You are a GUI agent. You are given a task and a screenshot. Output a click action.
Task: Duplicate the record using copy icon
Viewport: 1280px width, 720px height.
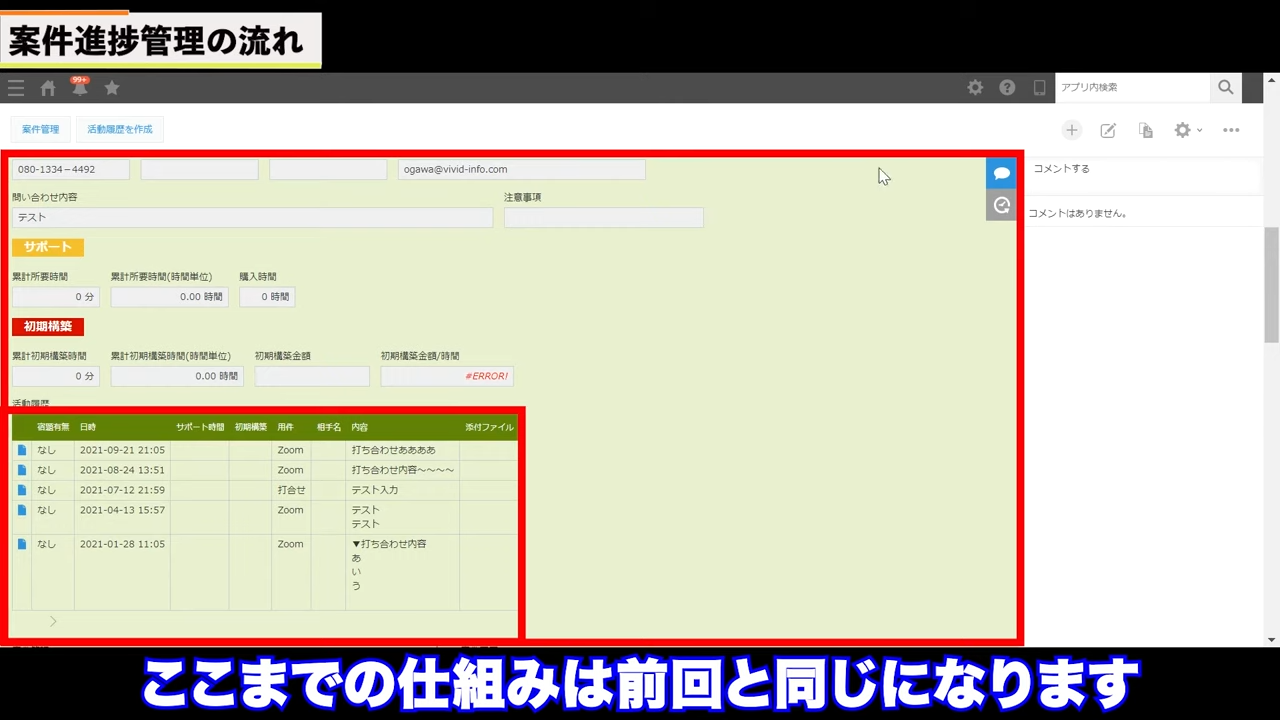pos(1146,130)
